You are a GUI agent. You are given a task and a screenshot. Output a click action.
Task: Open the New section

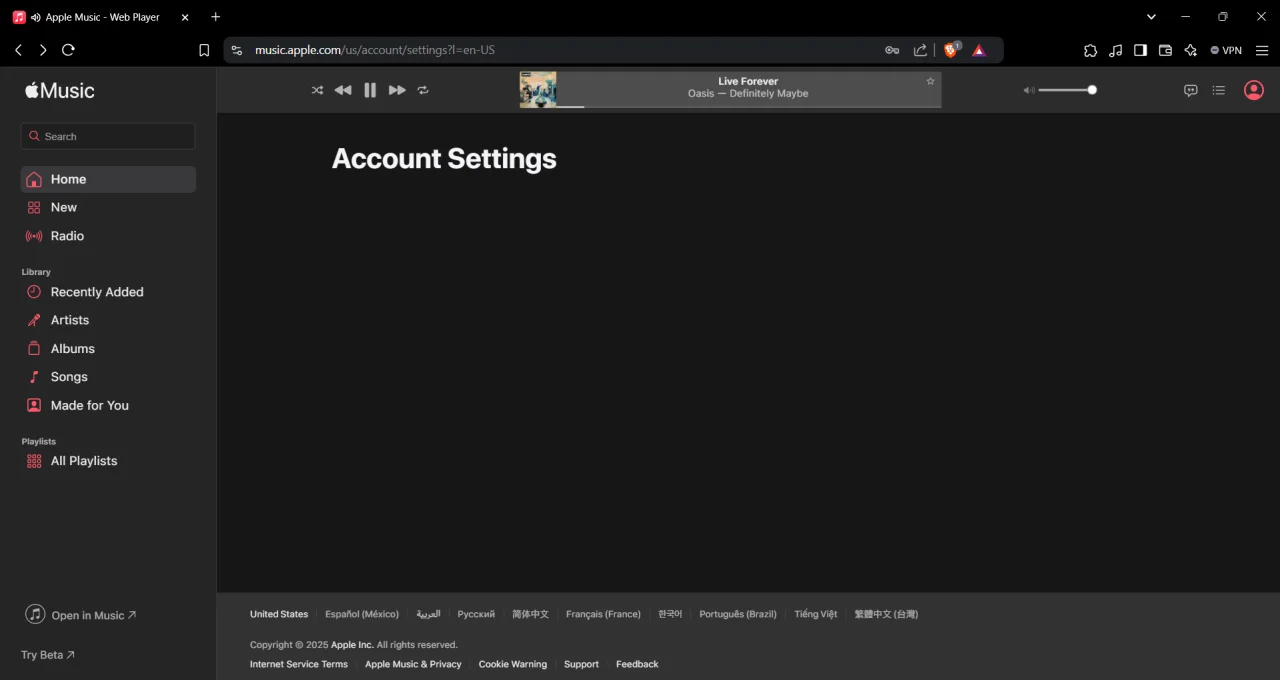click(x=108, y=207)
